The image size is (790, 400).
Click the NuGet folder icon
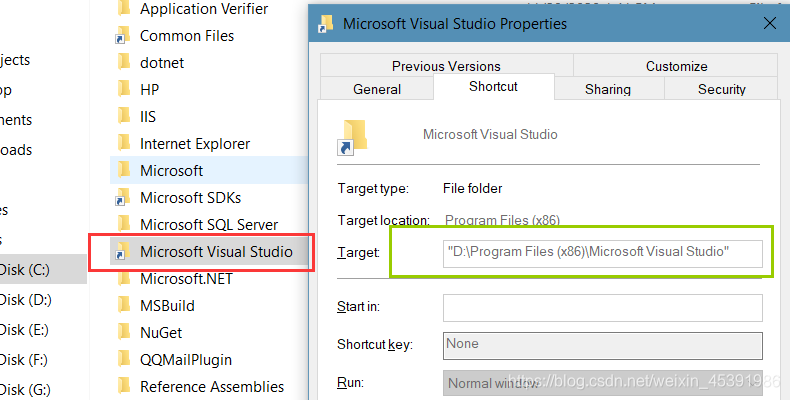pyautogui.click(x=123, y=332)
